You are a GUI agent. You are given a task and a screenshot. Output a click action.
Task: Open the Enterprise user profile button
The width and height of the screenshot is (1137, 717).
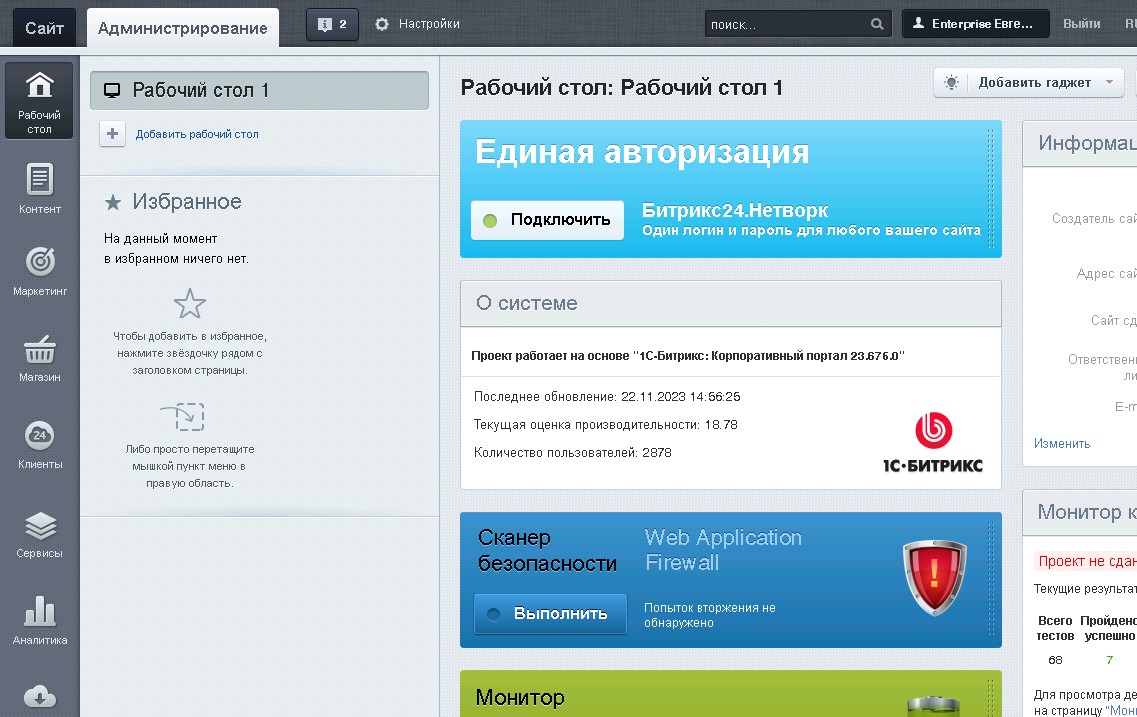(975, 24)
